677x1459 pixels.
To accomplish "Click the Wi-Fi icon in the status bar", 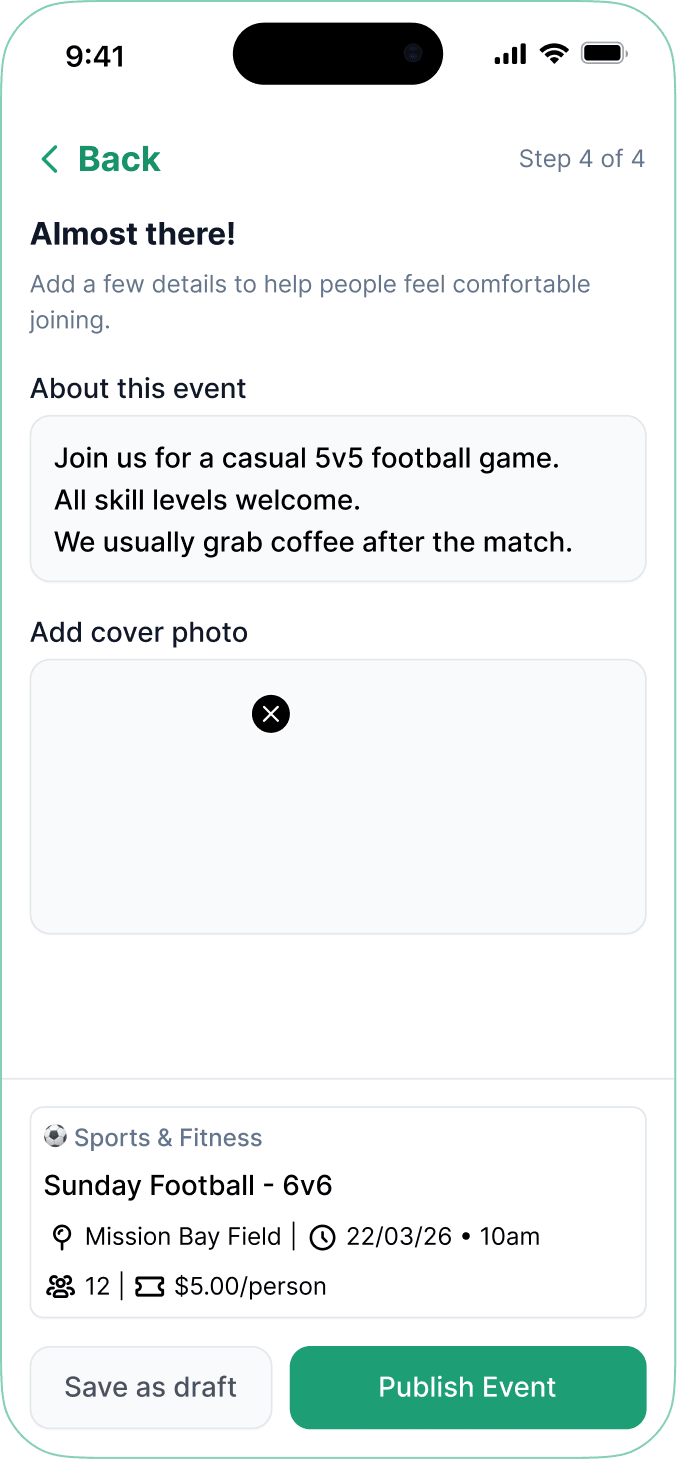I will point(554,54).
